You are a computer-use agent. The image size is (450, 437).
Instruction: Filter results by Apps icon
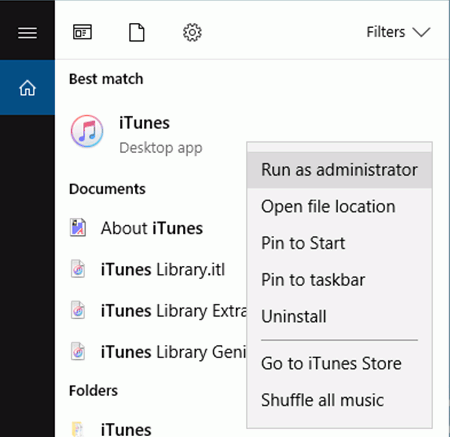82,32
